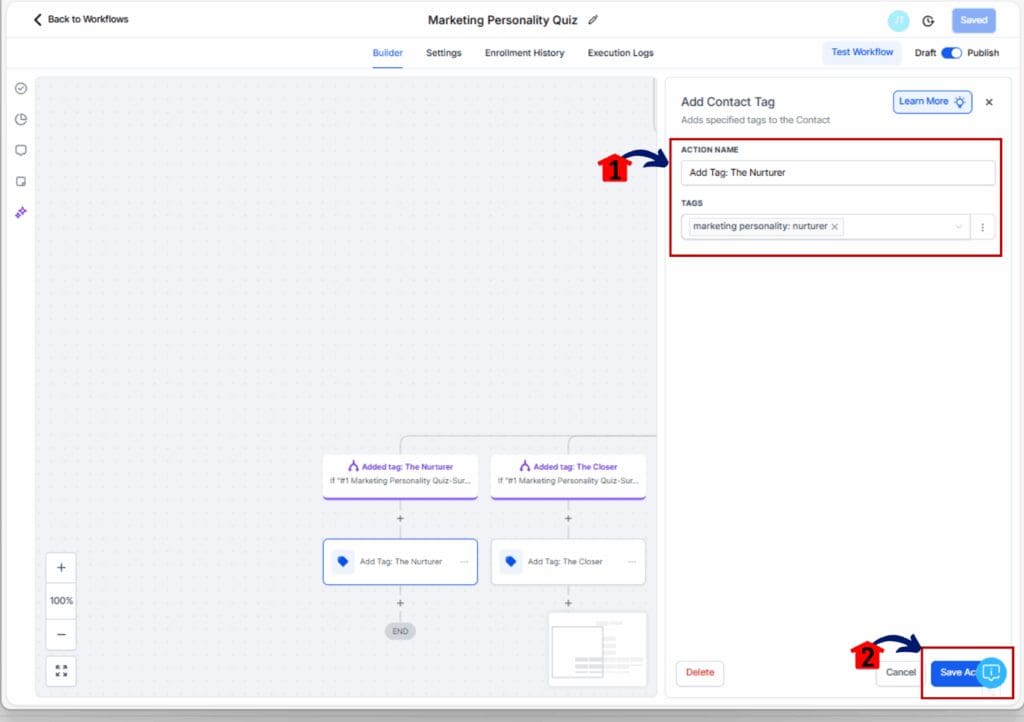
Task: Open options menu on Add Tag: The Closer node
Action: [x=630, y=561]
